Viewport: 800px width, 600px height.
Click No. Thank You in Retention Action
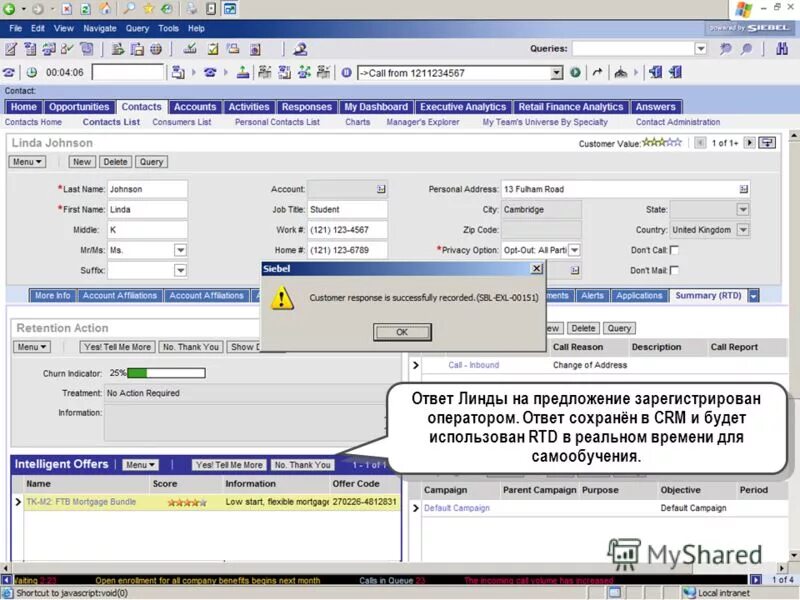[191, 347]
